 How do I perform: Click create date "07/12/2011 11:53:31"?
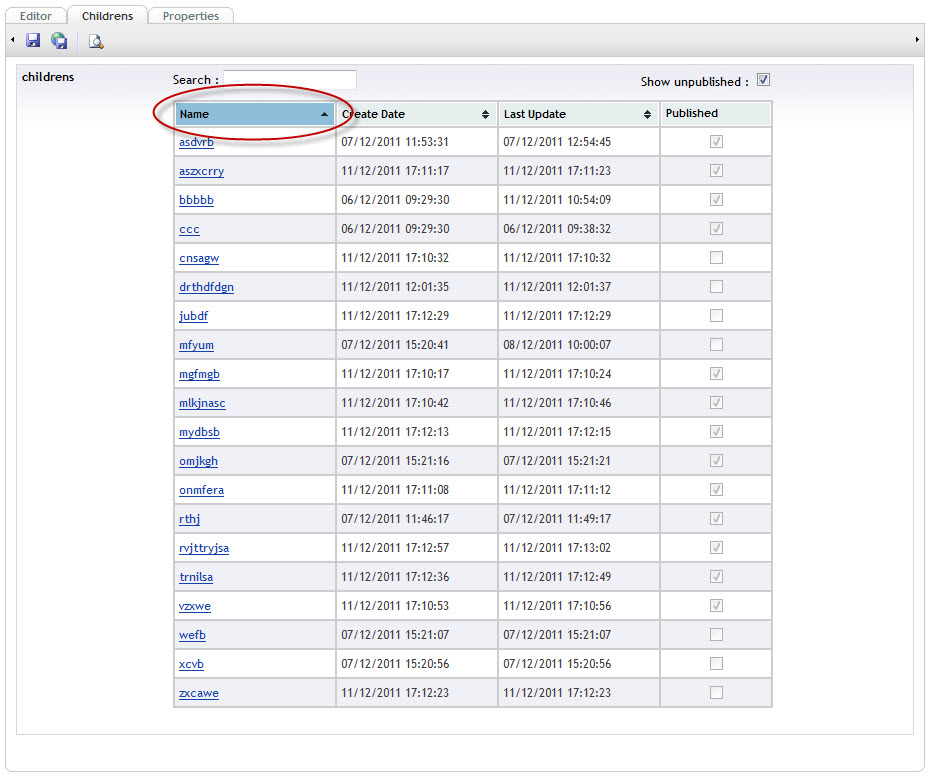tap(395, 142)
